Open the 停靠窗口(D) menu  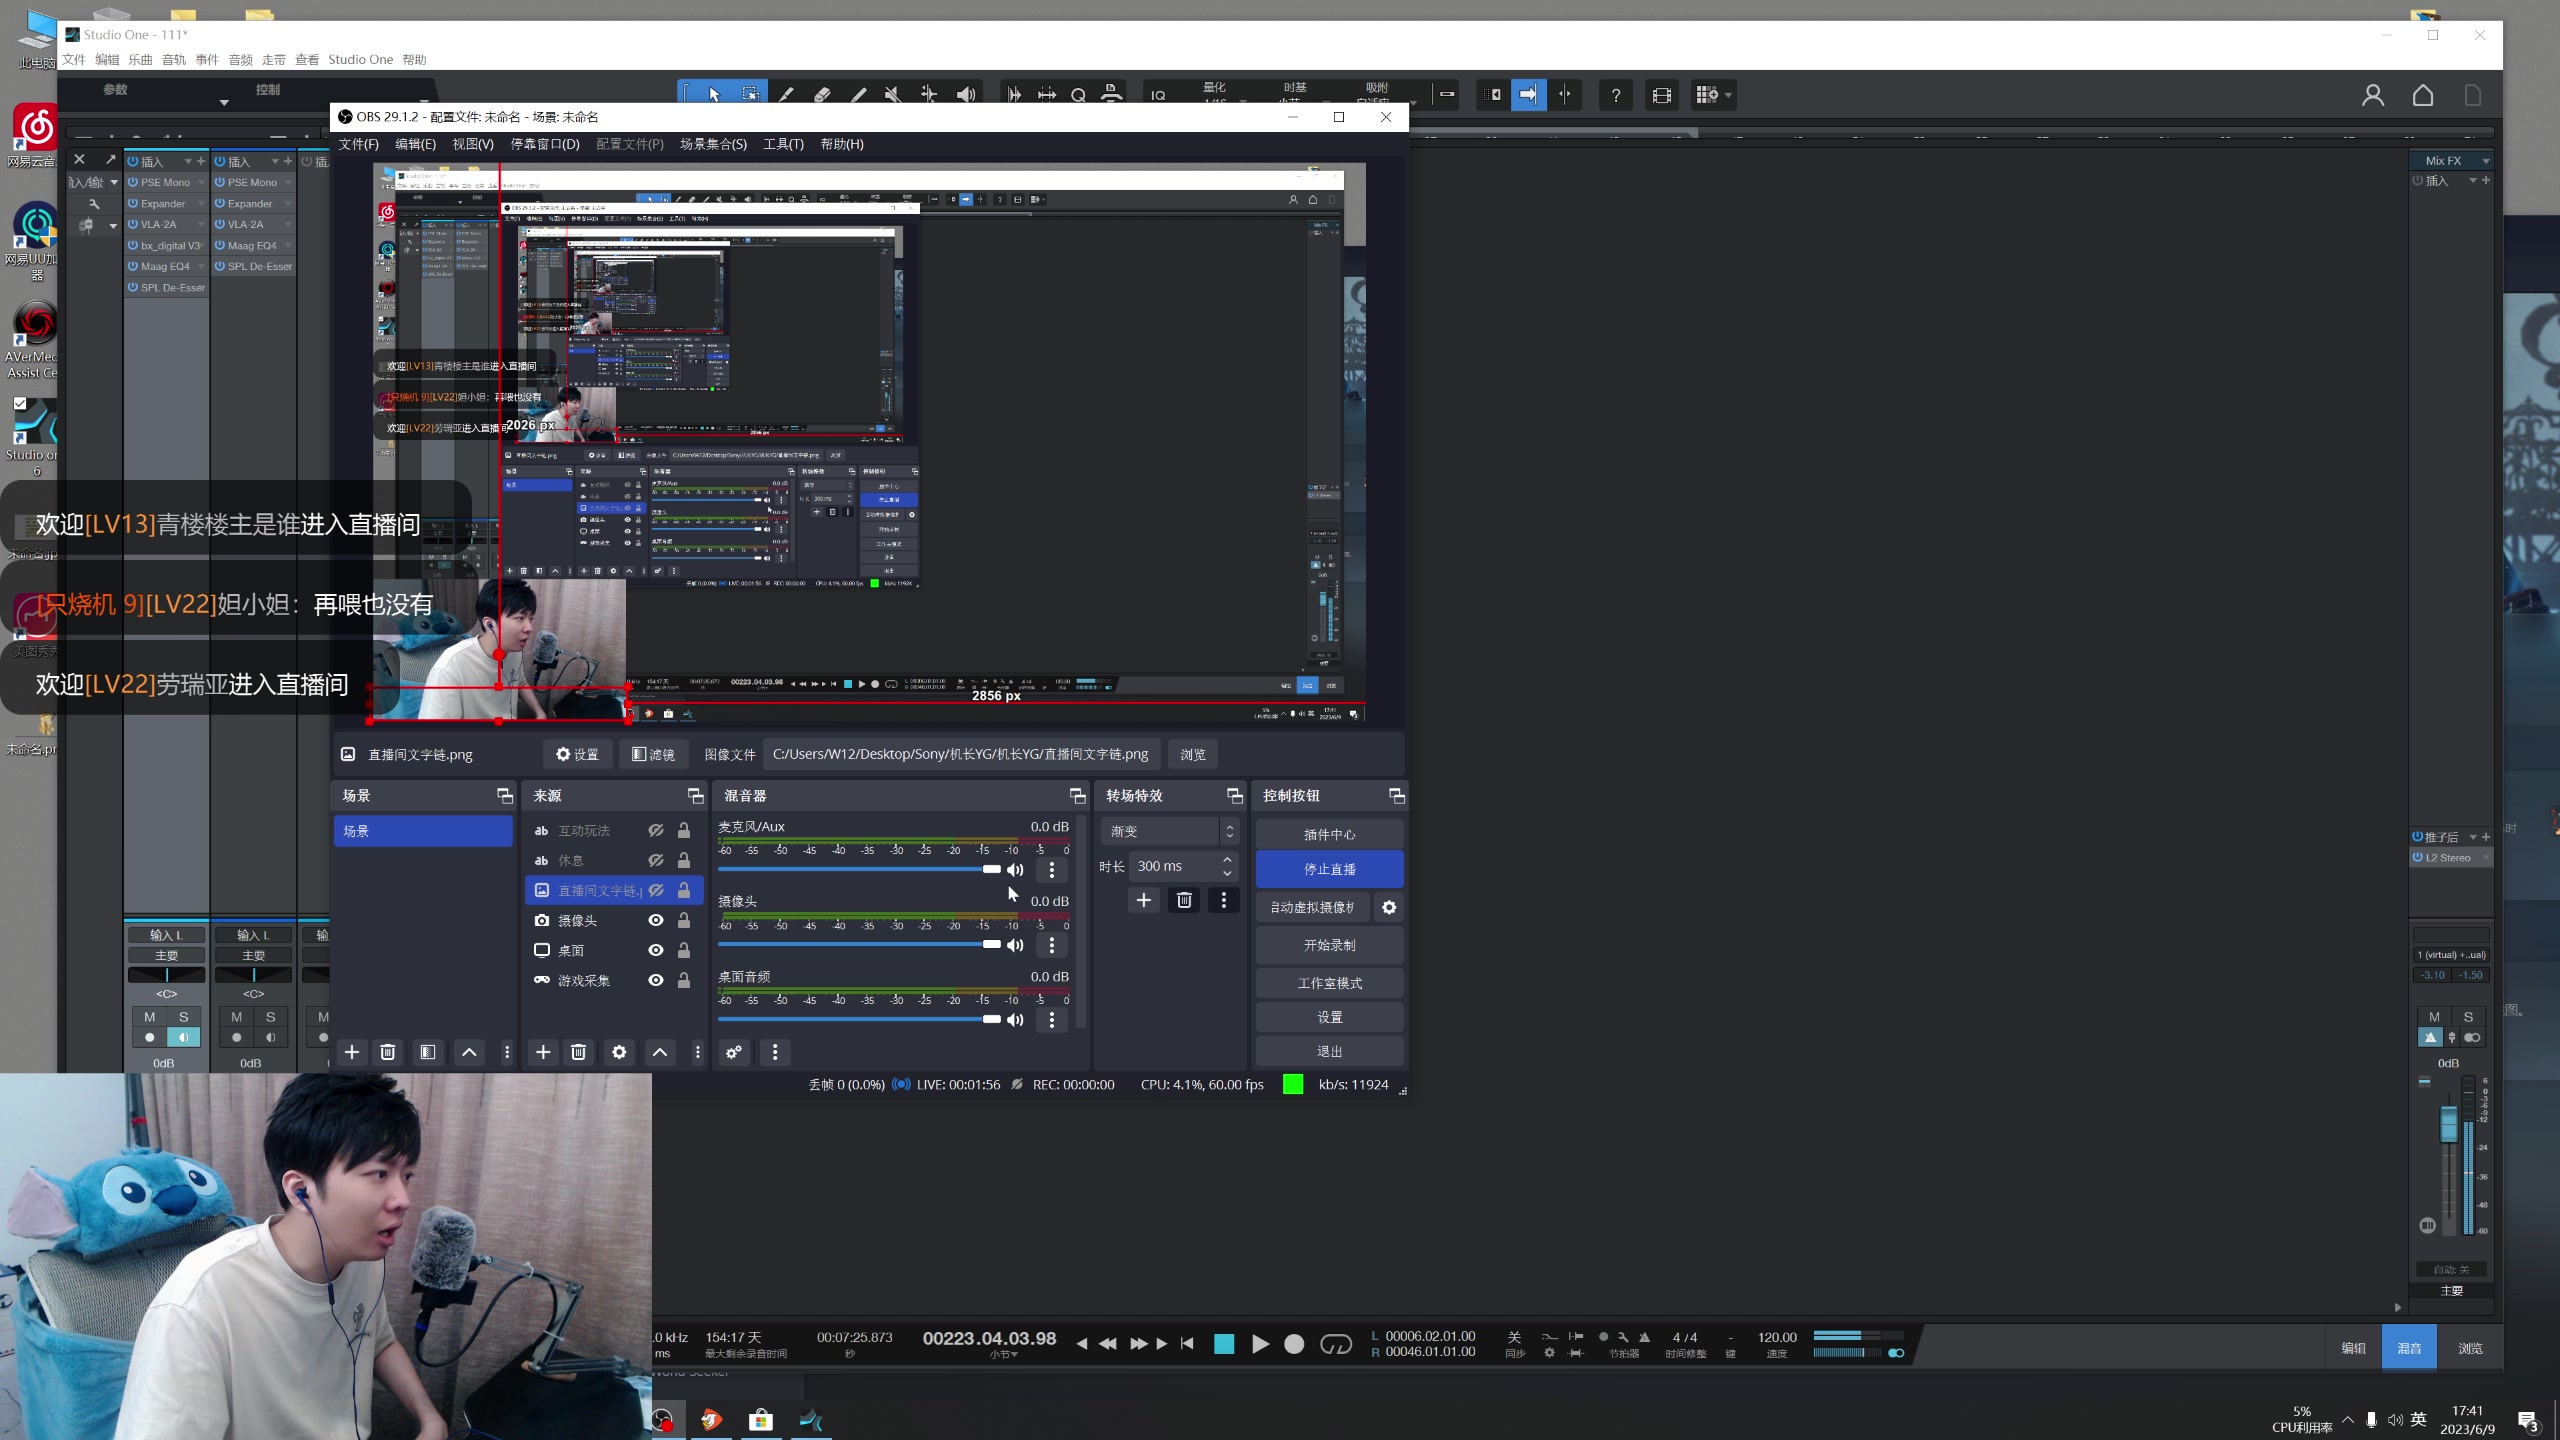click(545, 144)
